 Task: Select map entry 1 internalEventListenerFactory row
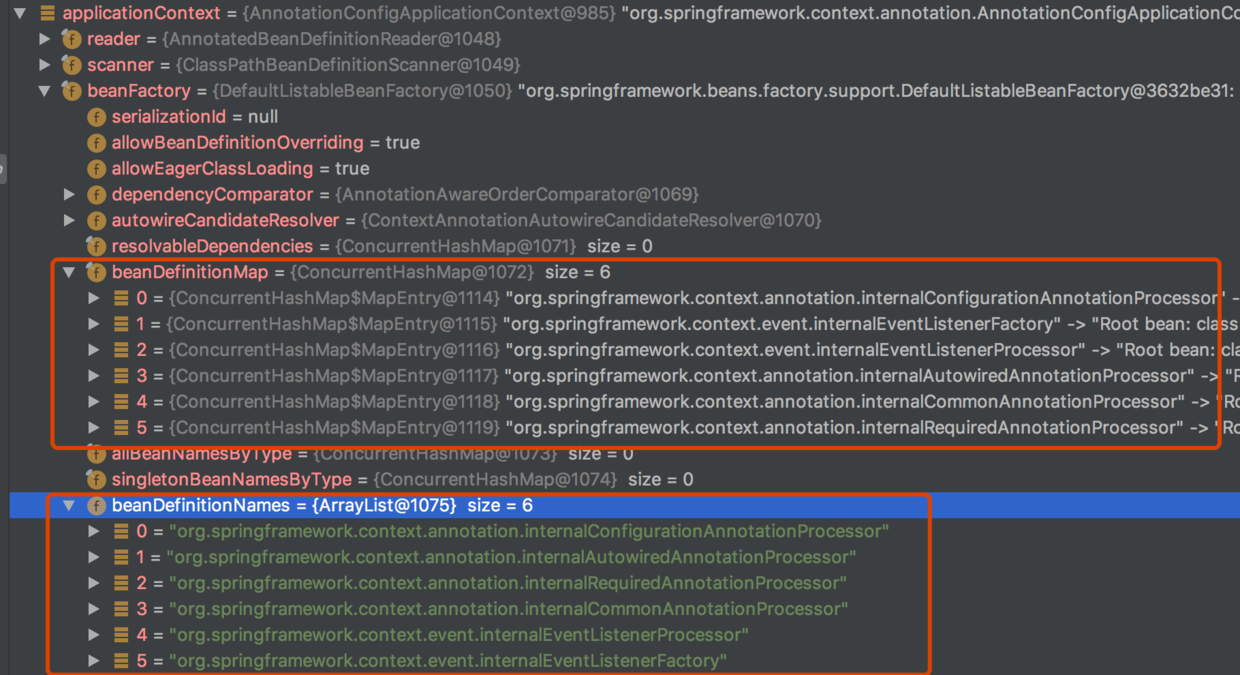(600, 324)
